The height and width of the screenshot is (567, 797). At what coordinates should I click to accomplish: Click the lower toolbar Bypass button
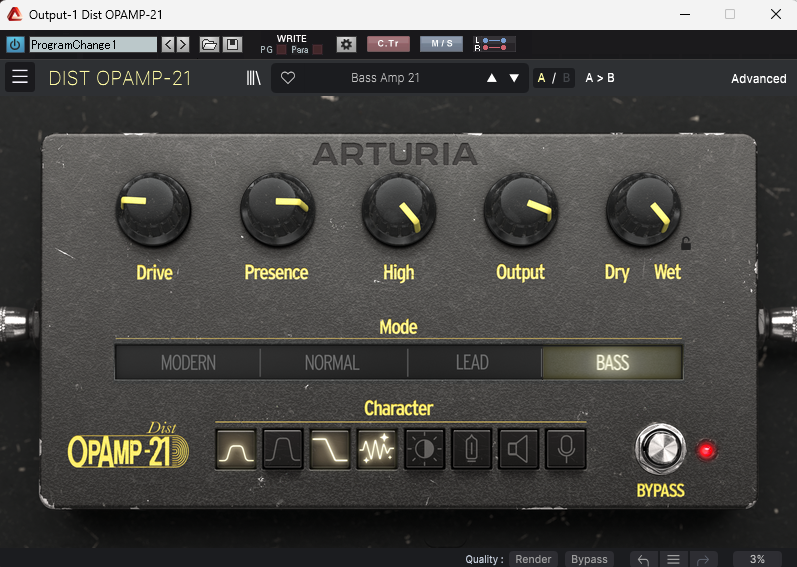[x=589, y=559]
